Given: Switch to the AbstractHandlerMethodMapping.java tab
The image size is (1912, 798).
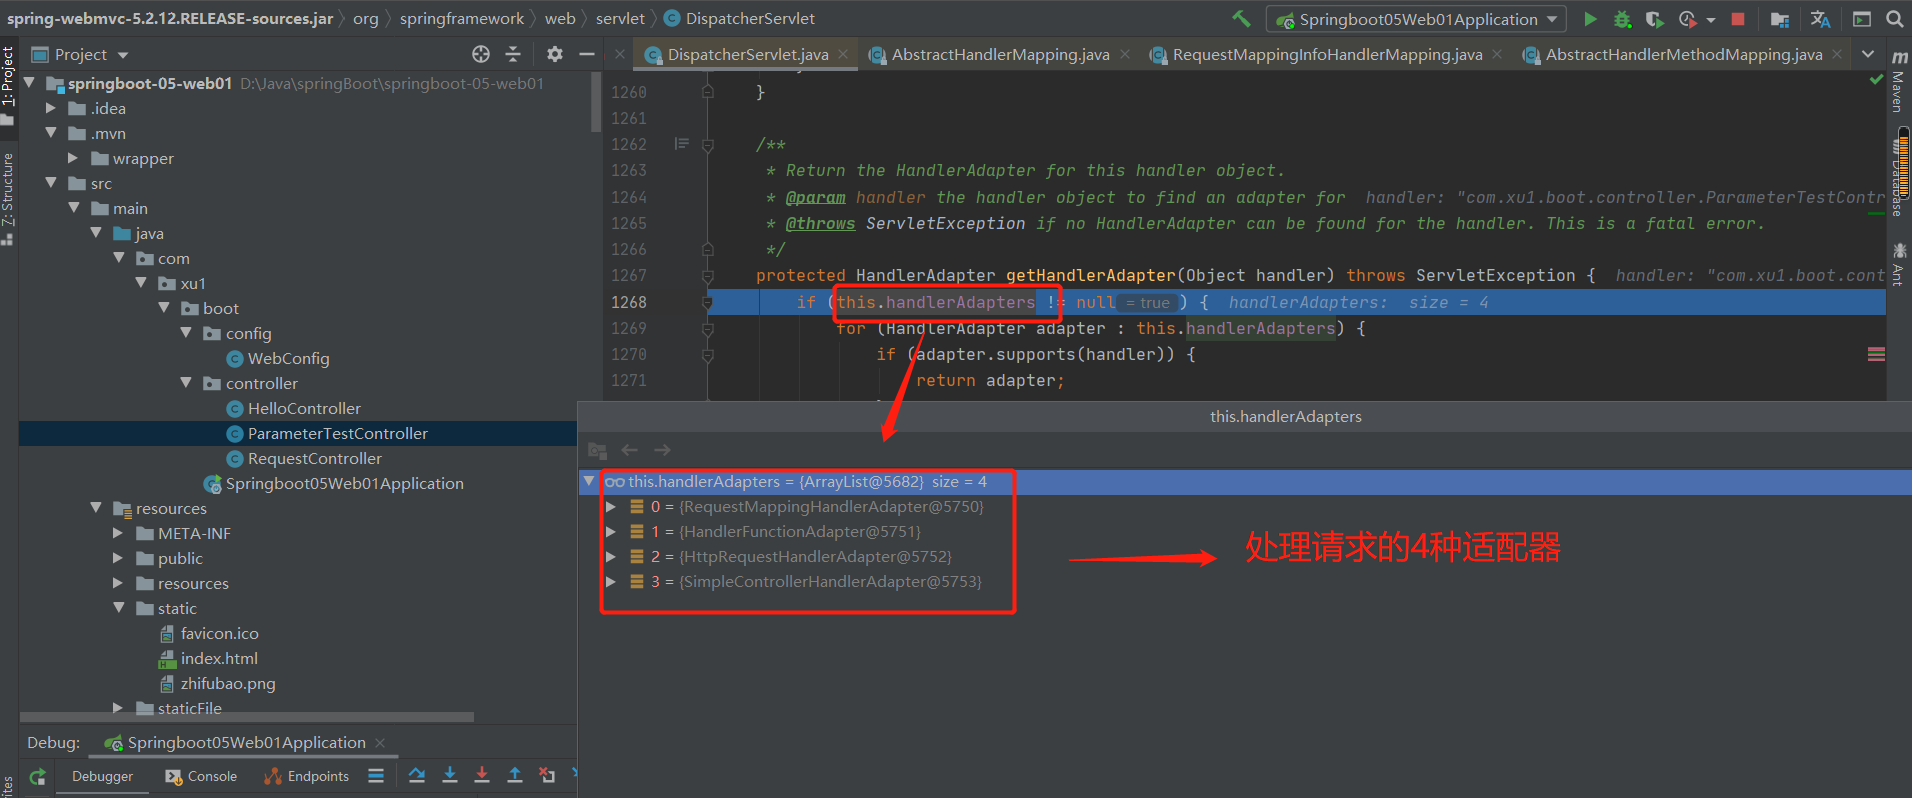Looking at the screenshot, I should tap(1684, 54).
